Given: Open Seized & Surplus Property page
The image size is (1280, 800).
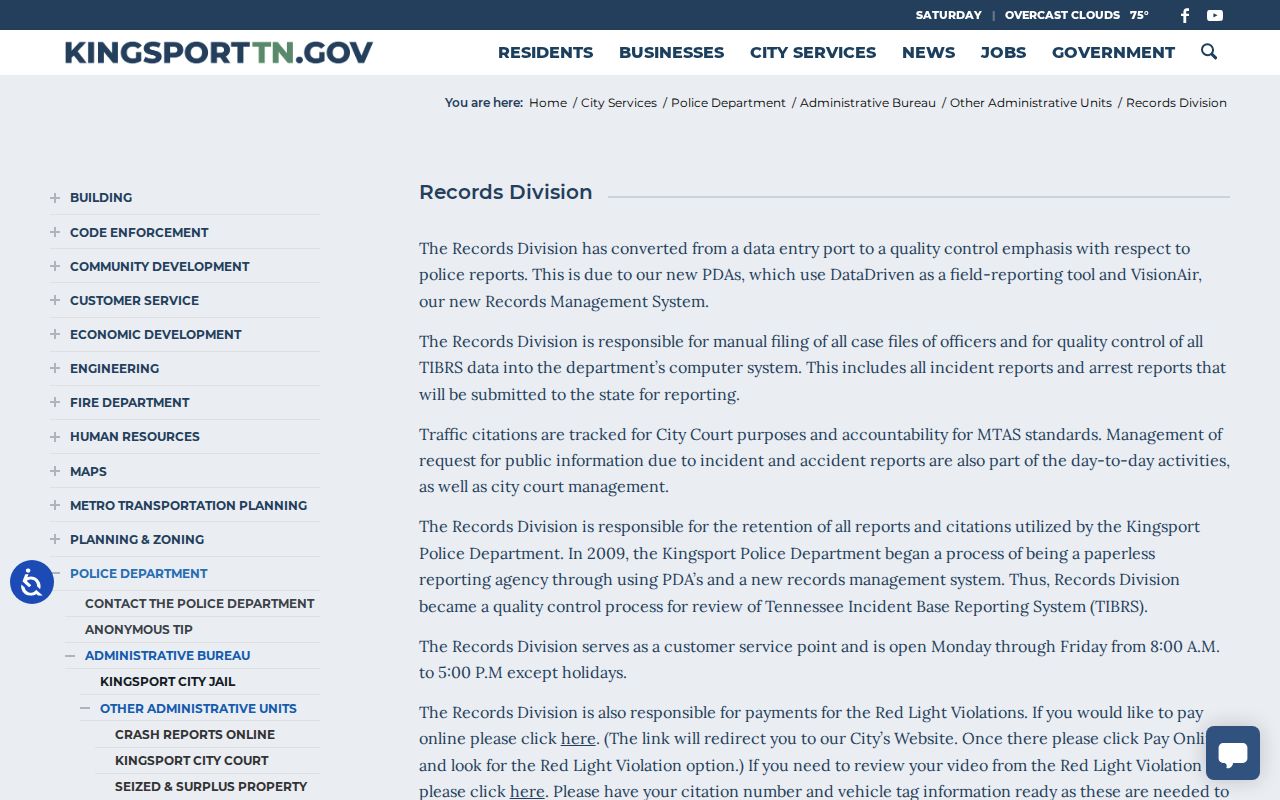Looking at the screenshot, I should 211,786.
